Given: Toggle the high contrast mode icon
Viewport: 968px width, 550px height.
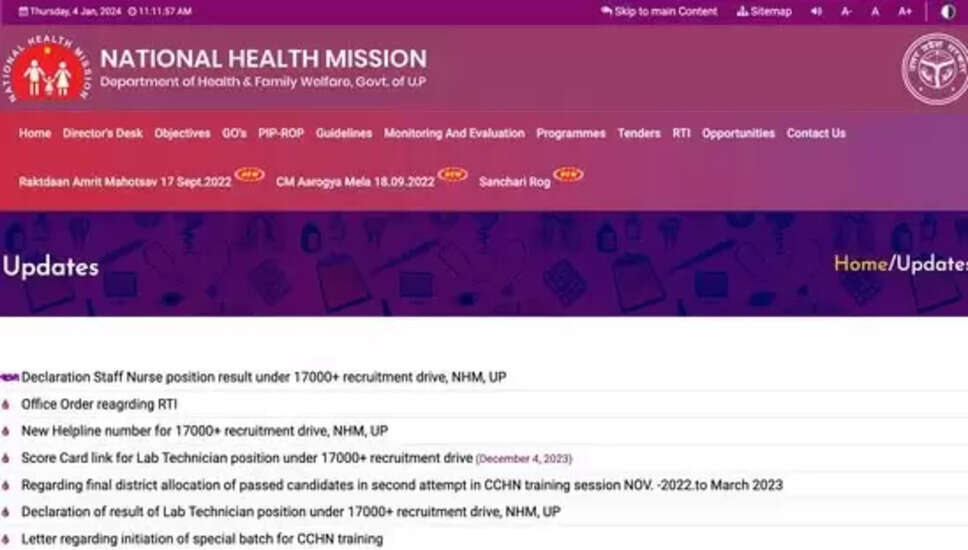Looking at the screenshot, I should click(x=948, y=12).
